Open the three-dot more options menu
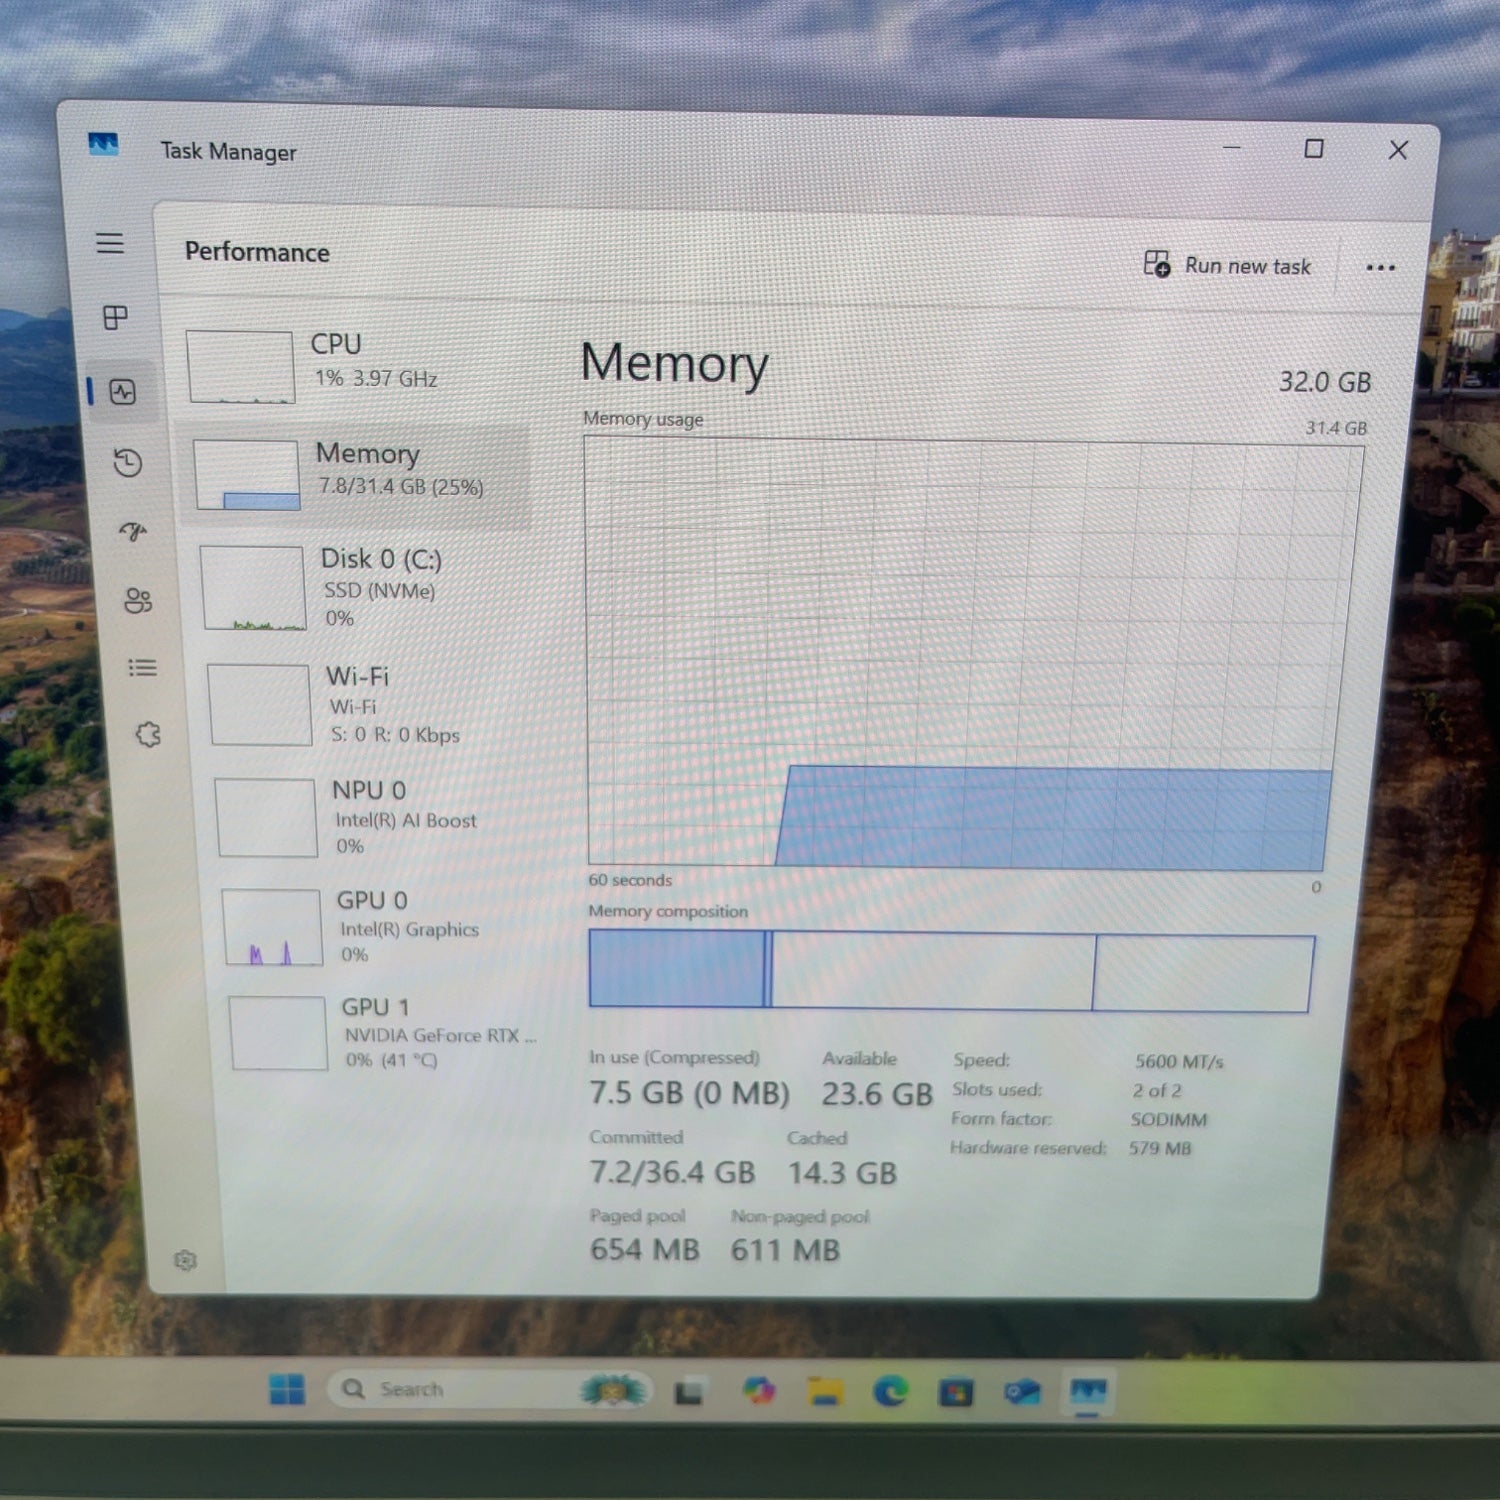Viewport: 1500px width, 1500px height. (x=1380, y=267)
